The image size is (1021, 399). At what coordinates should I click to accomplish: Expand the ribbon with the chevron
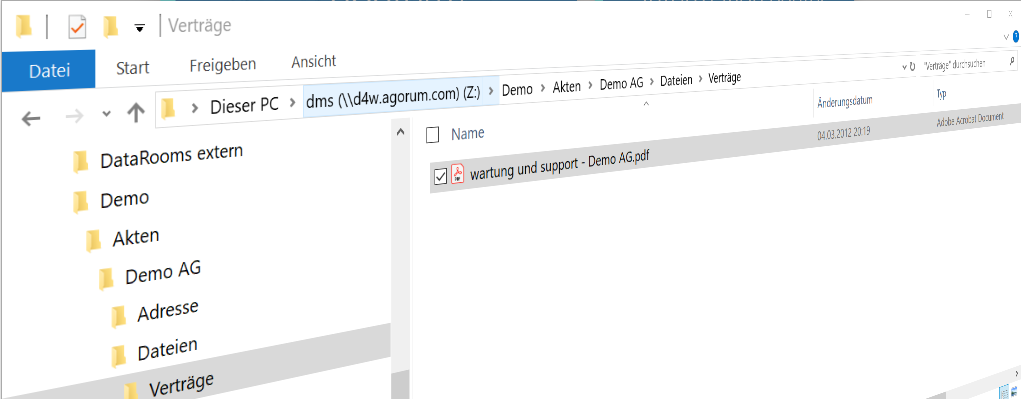click(1006, 38)
